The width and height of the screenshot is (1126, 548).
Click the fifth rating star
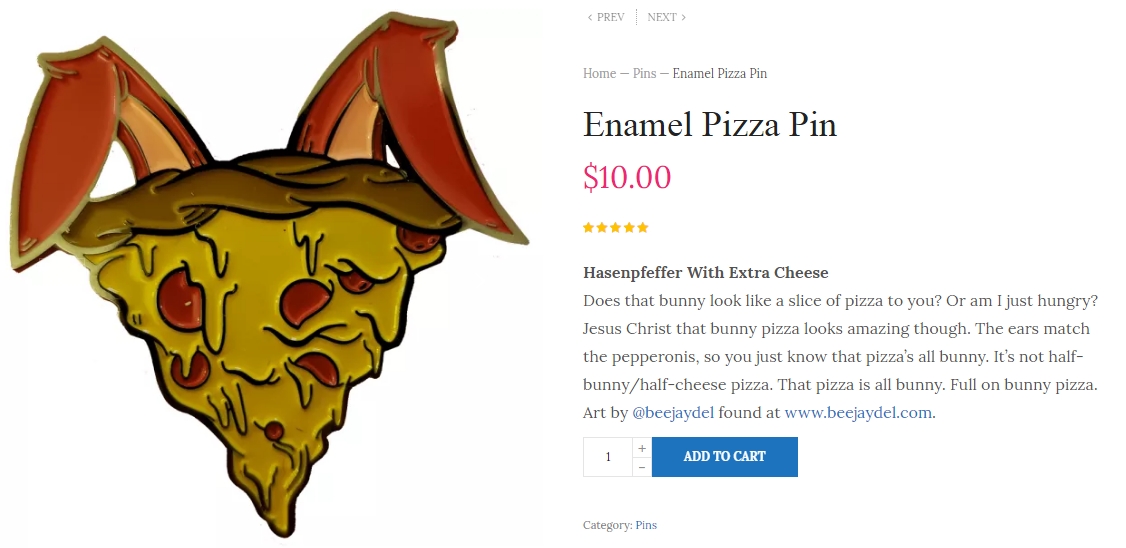pyautogui.click(x=643, y=228)
